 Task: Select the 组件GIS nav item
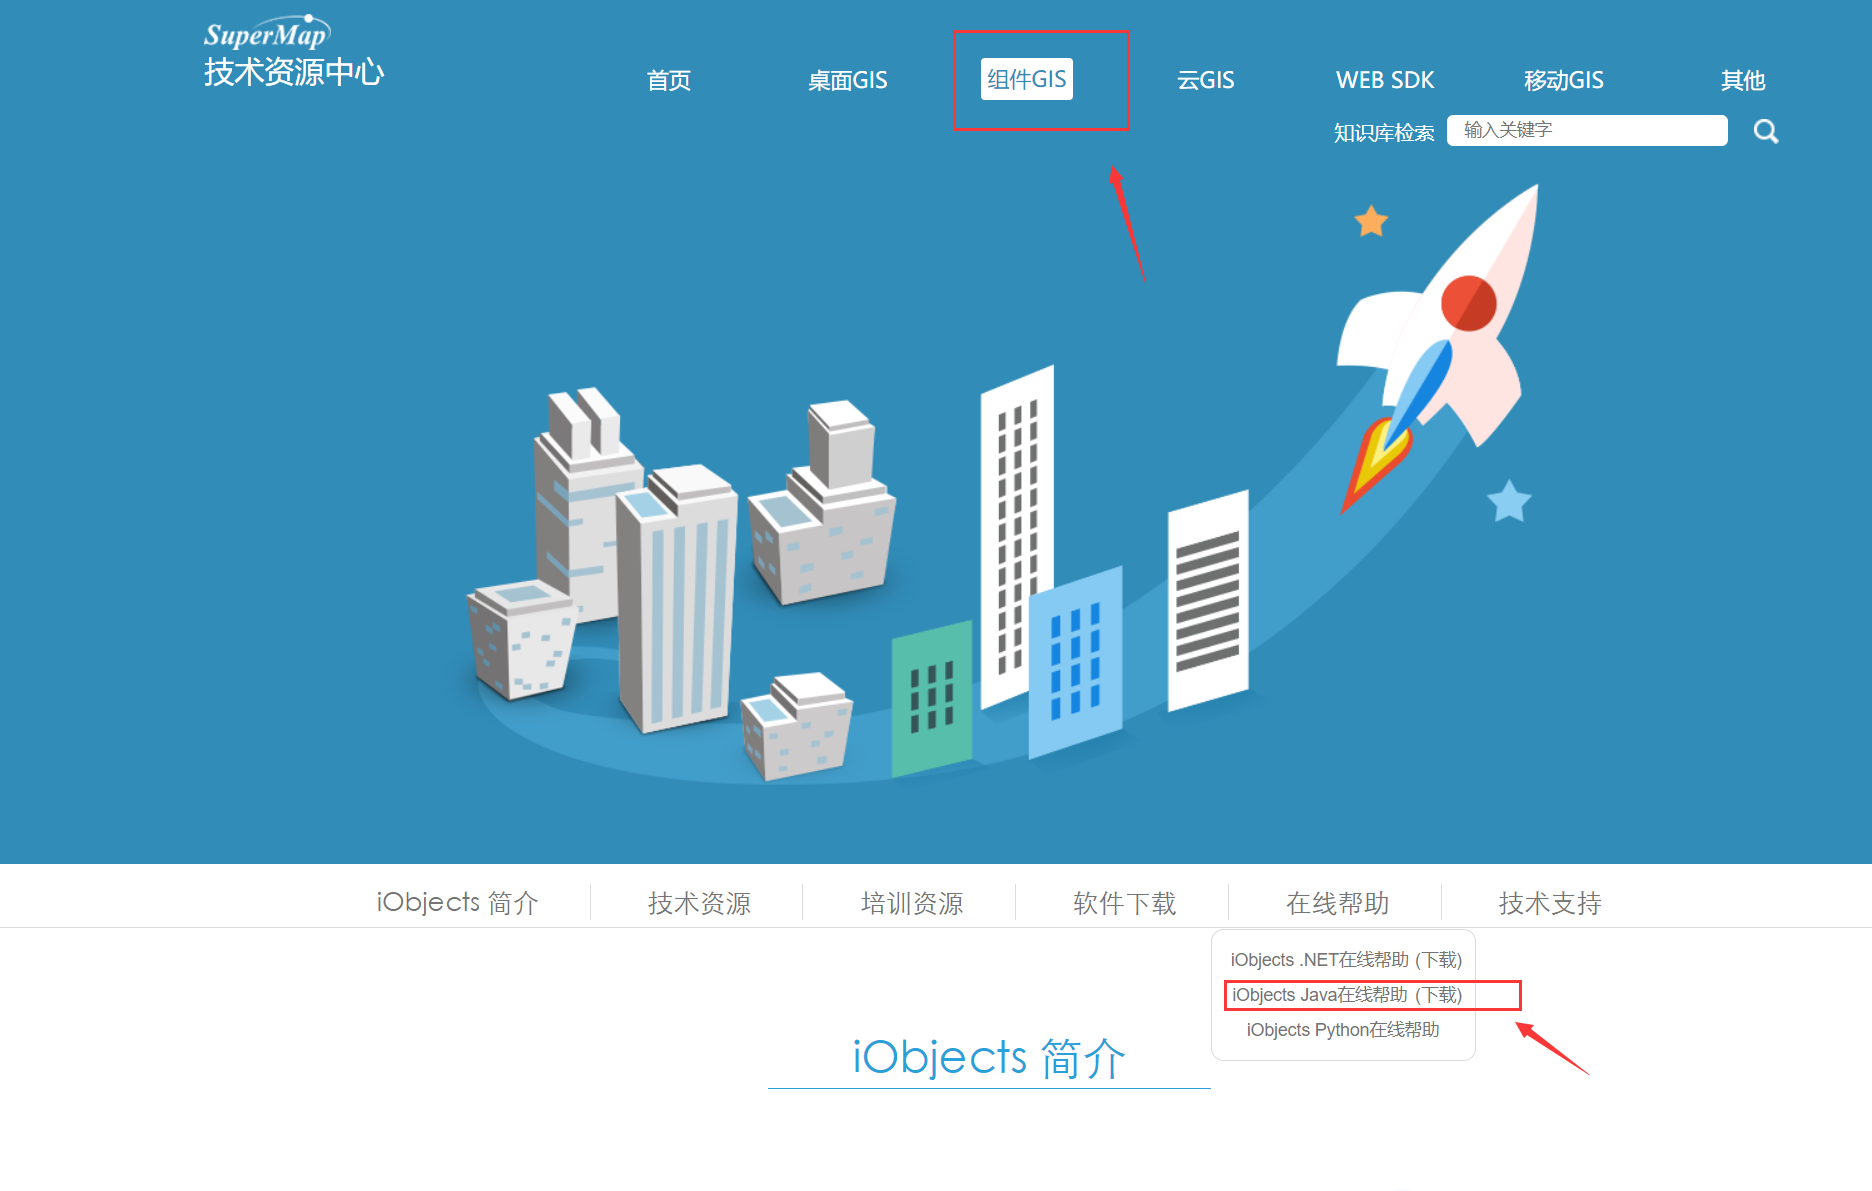[x=1027, y=79]
